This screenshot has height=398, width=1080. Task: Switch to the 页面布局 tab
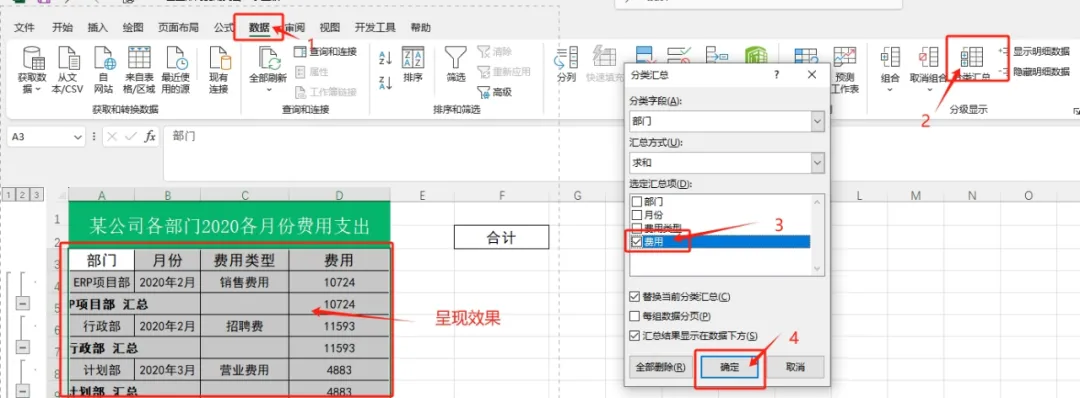[178, 28]
